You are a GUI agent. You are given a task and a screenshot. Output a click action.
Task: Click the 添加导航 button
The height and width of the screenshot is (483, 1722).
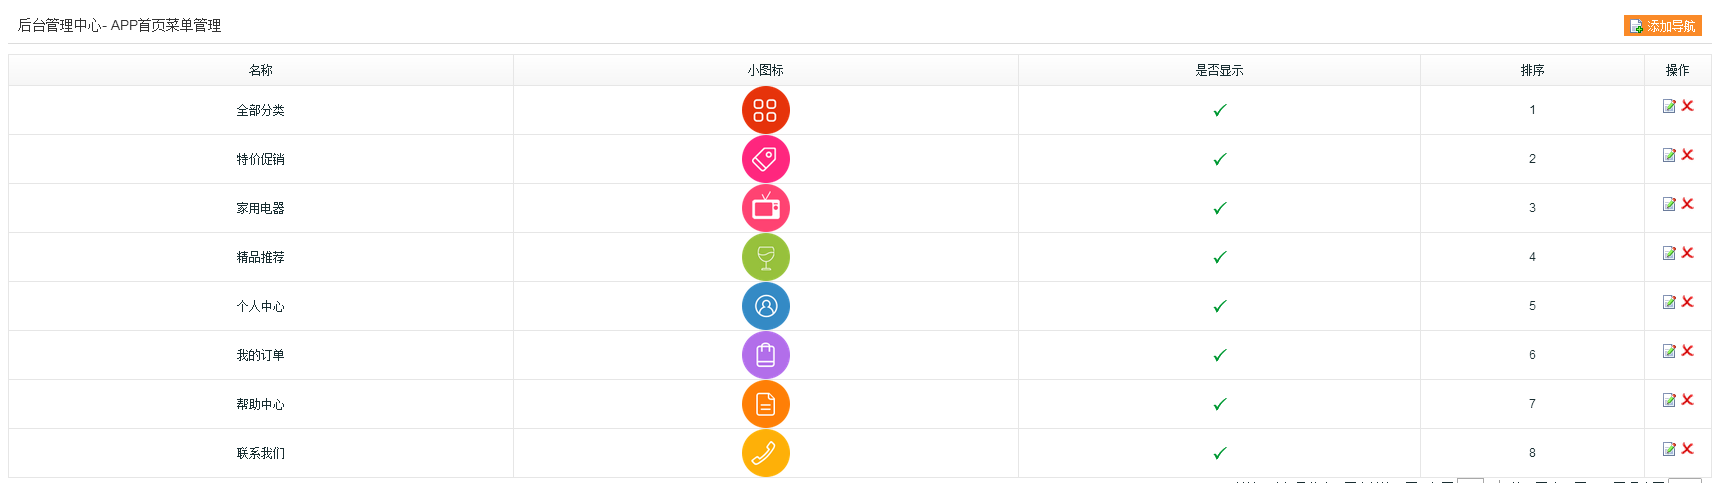(1662, 26)
